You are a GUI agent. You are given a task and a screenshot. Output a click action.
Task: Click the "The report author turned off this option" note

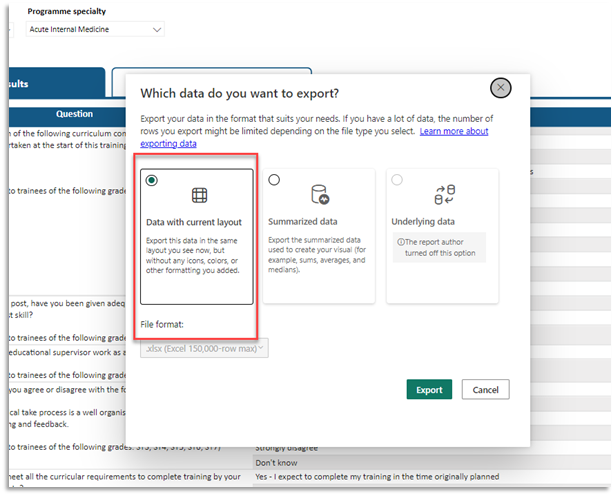[x=439, y=247]
